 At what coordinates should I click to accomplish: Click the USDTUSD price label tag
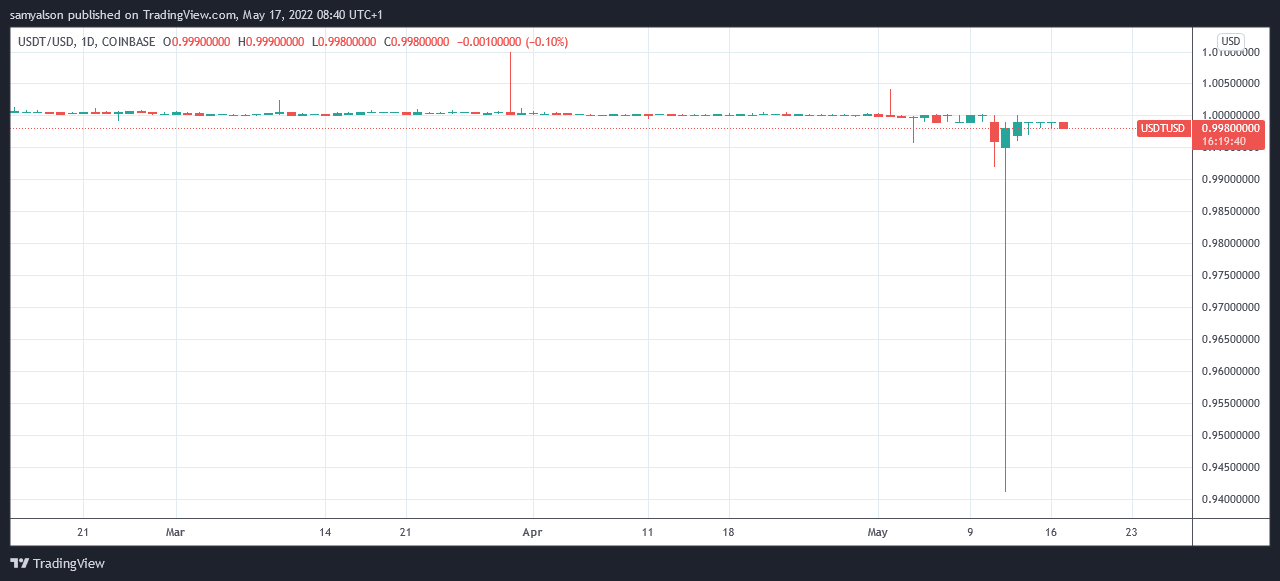1164,128
